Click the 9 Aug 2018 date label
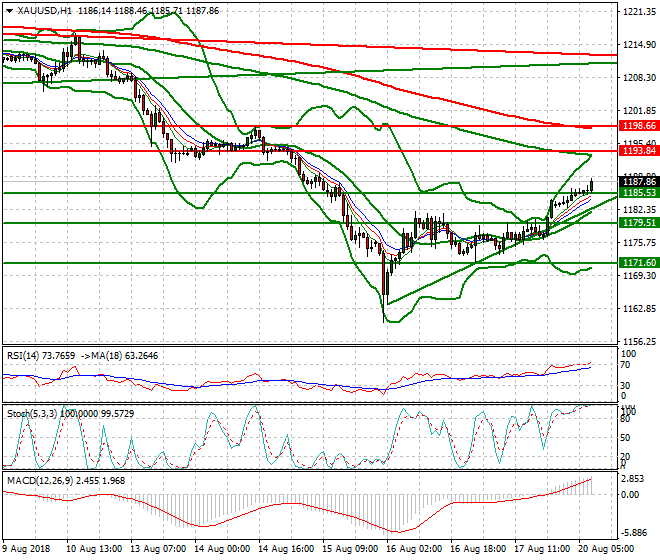The image size is (660, 560). point(26,549)
